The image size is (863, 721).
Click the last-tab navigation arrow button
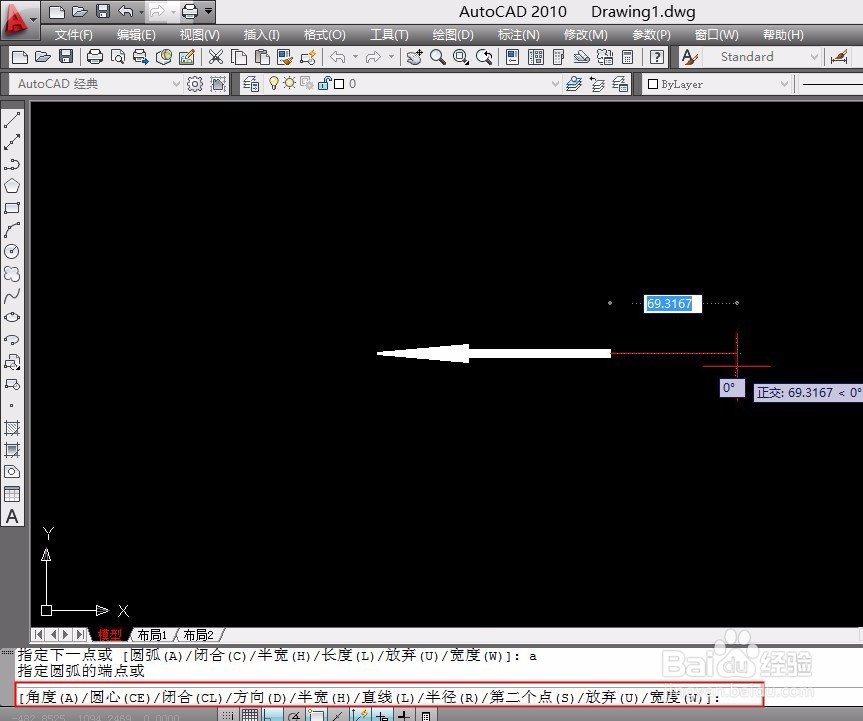81,635
